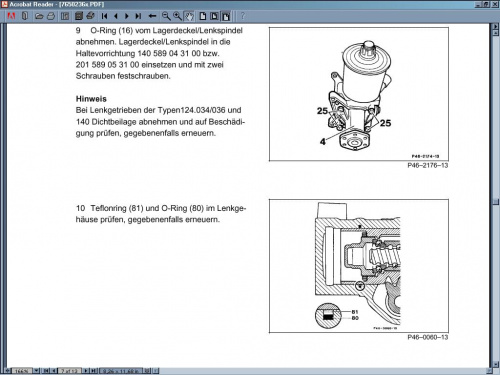The height and width of the screenshot is (375, 500).
Task: Click the go-back left arrow icon
Action: [152, 16]
